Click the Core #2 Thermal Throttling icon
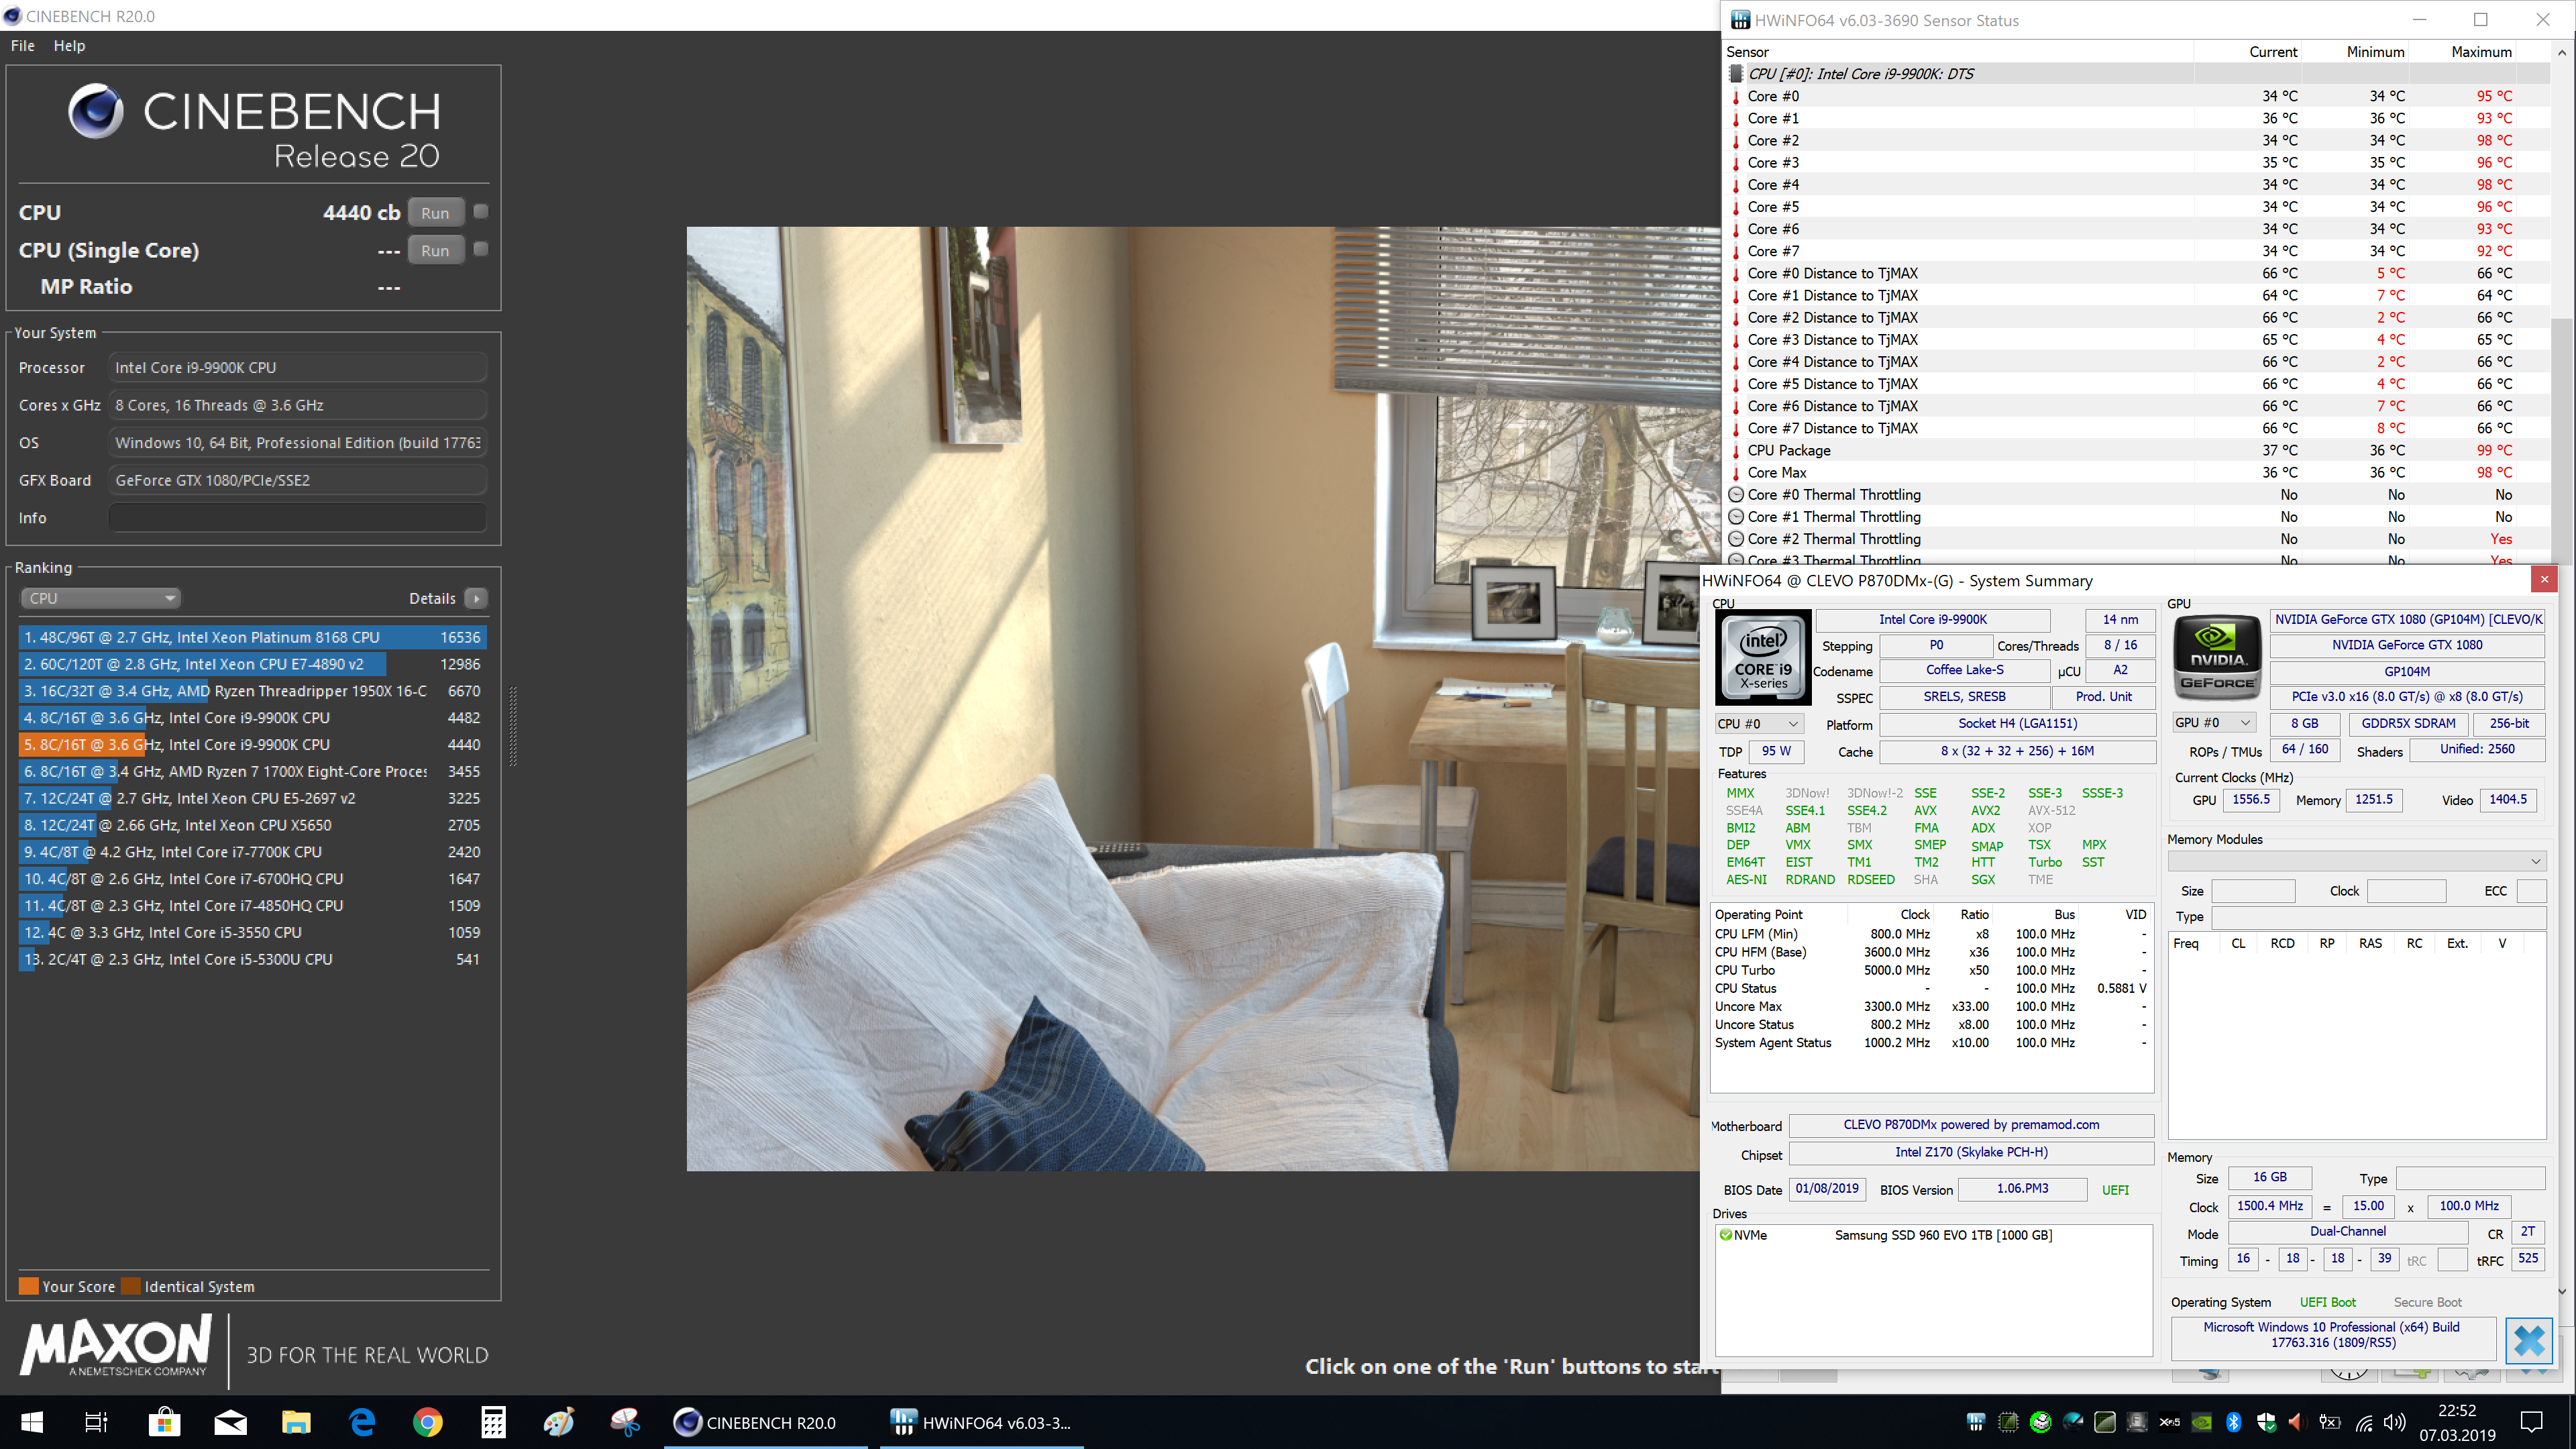This screenshot has height=1449, width=2576. 1737,539
